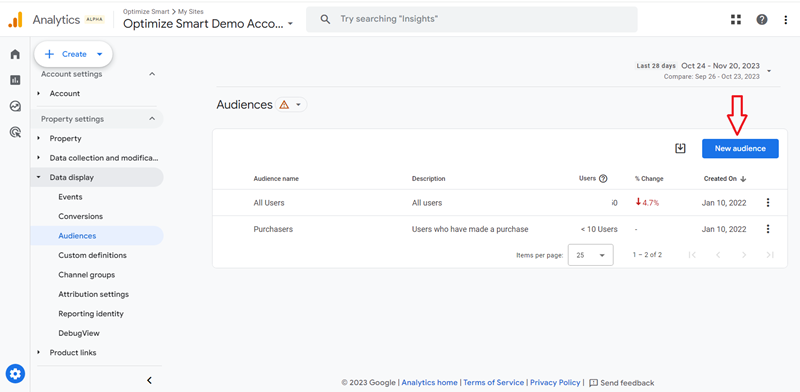Open the account selector dropdown
800x392 pixels.
[208, 23]
